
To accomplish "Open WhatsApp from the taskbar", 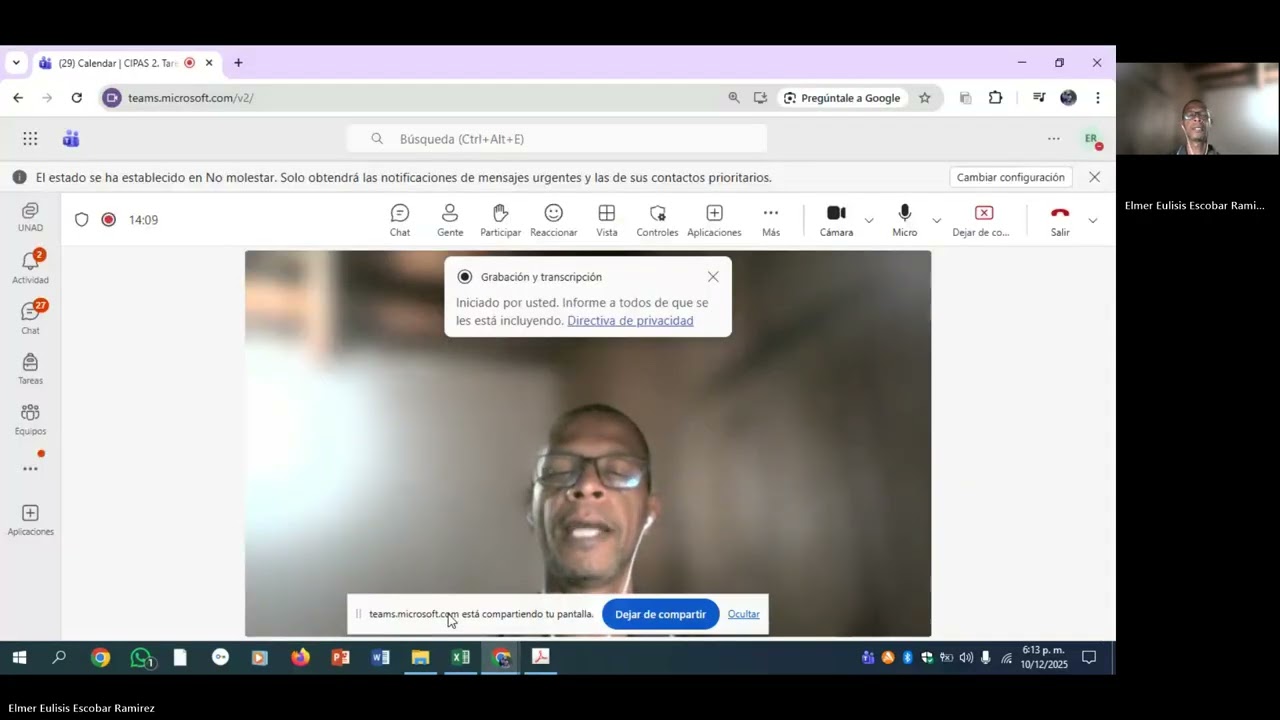I will coord(141,658).
